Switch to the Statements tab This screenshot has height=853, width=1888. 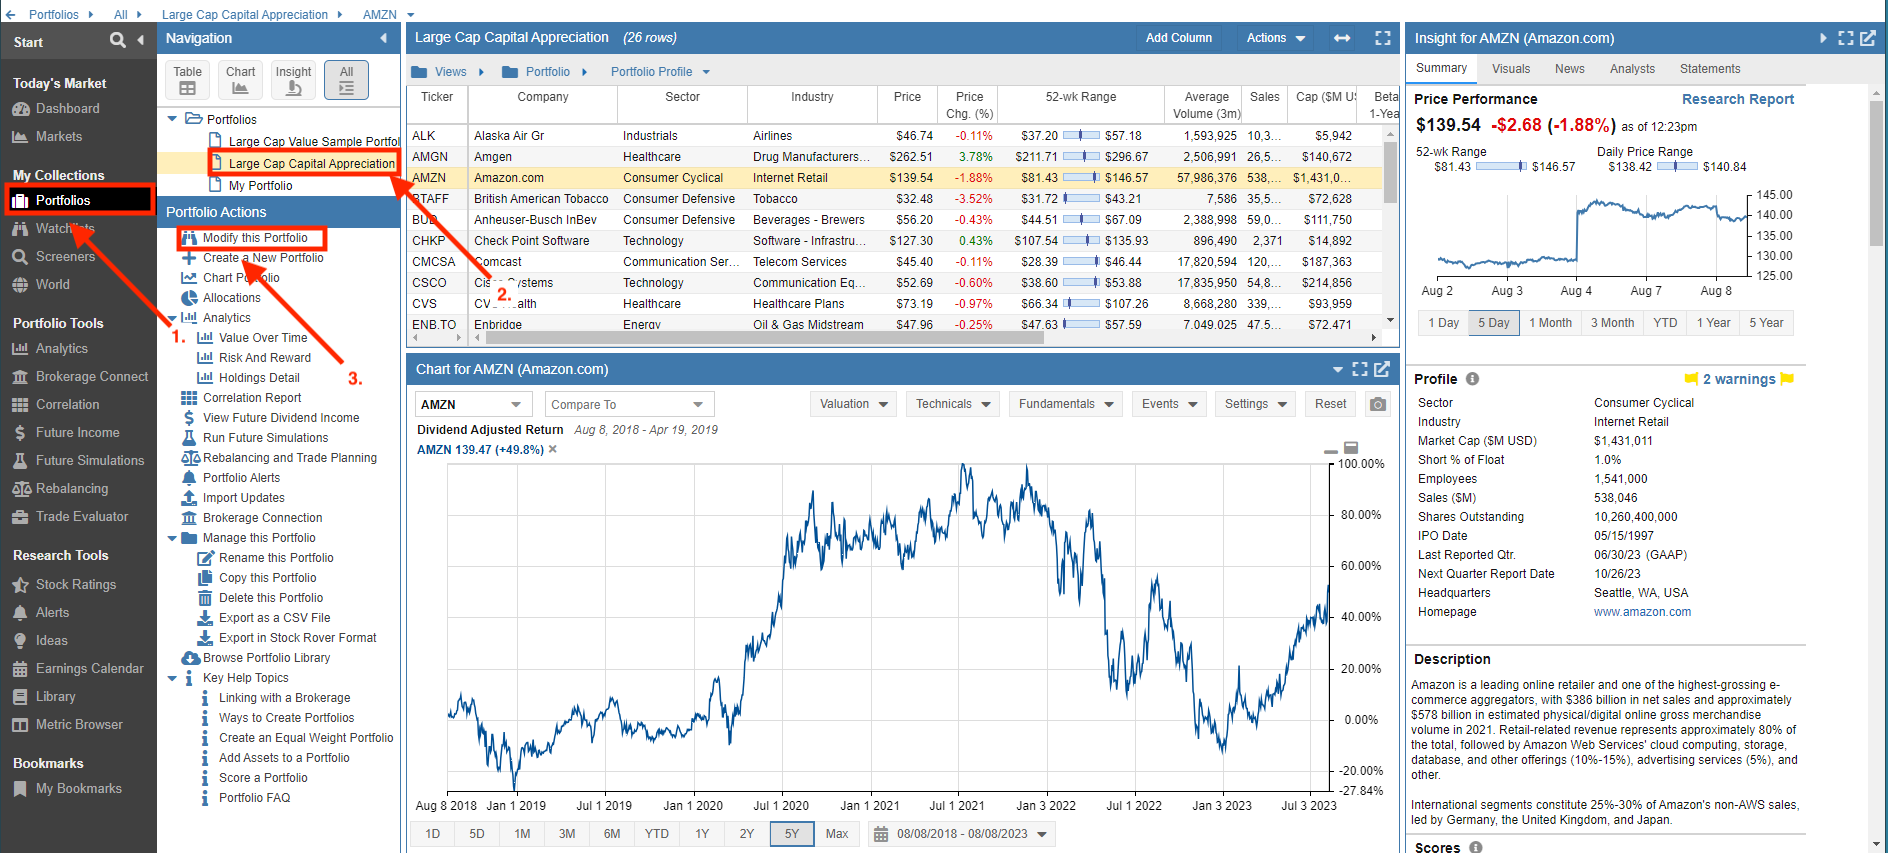(x=1710, y=69)
